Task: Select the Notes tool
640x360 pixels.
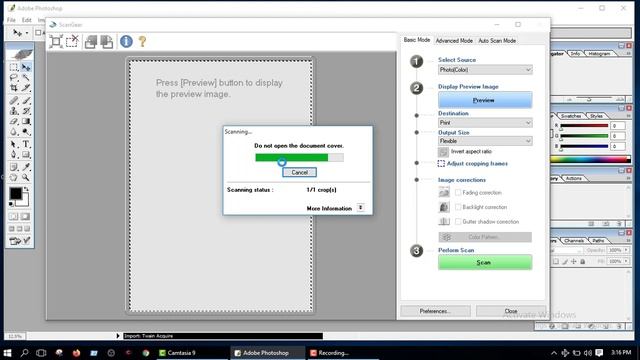Action: pos(14,167)
